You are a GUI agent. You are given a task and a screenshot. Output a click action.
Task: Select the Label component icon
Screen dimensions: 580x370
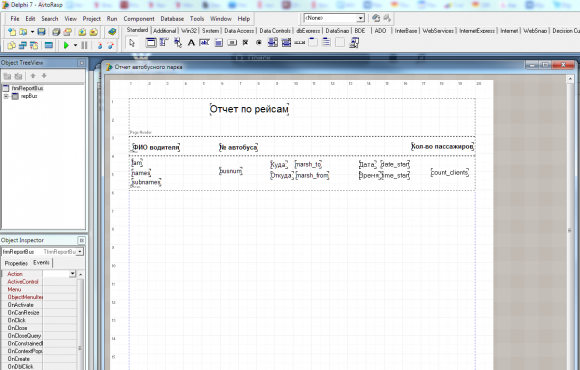pyautogui.click(x=191, y=43)
